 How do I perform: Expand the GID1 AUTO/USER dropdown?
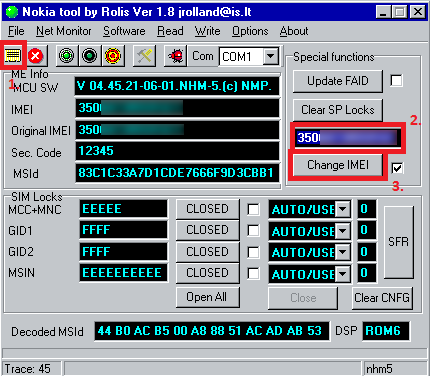pyautogui.click(x=342, y=231)
